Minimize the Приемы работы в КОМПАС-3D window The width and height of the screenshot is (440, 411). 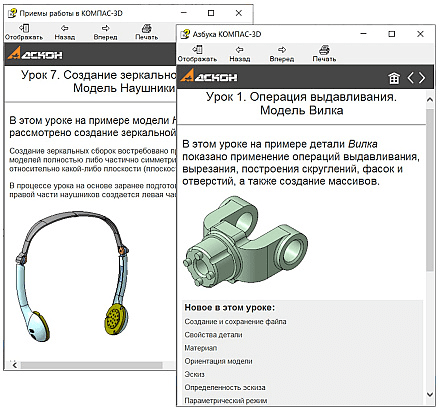coord(184,13)
